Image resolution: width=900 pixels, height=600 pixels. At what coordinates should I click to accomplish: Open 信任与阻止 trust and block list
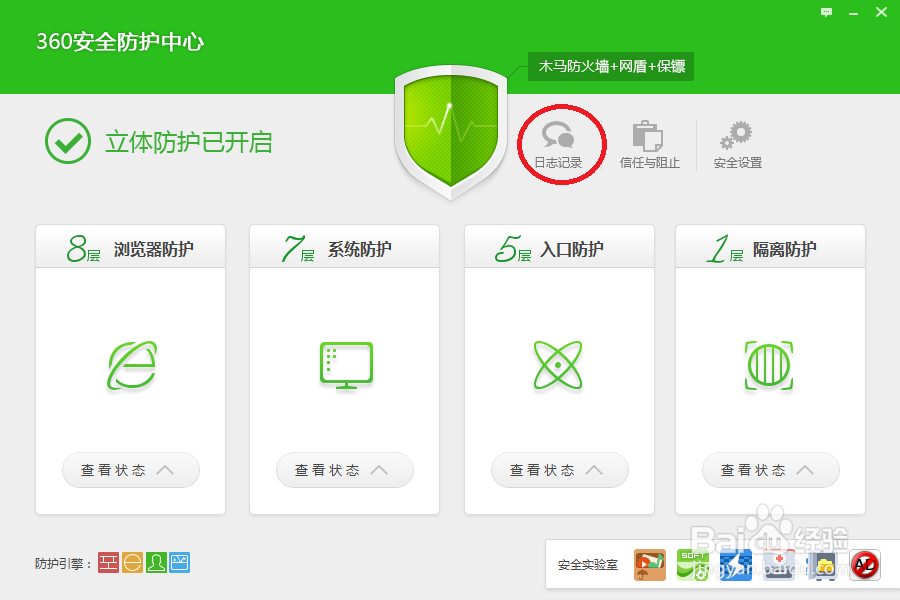[x=649, y=145]
